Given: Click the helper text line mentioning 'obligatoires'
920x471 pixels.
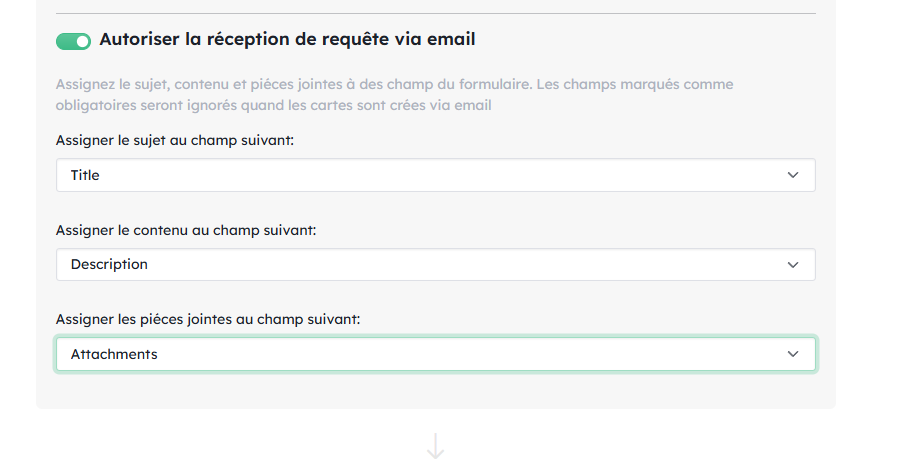Looking at the screenshot, I should [x=273, y=105].
